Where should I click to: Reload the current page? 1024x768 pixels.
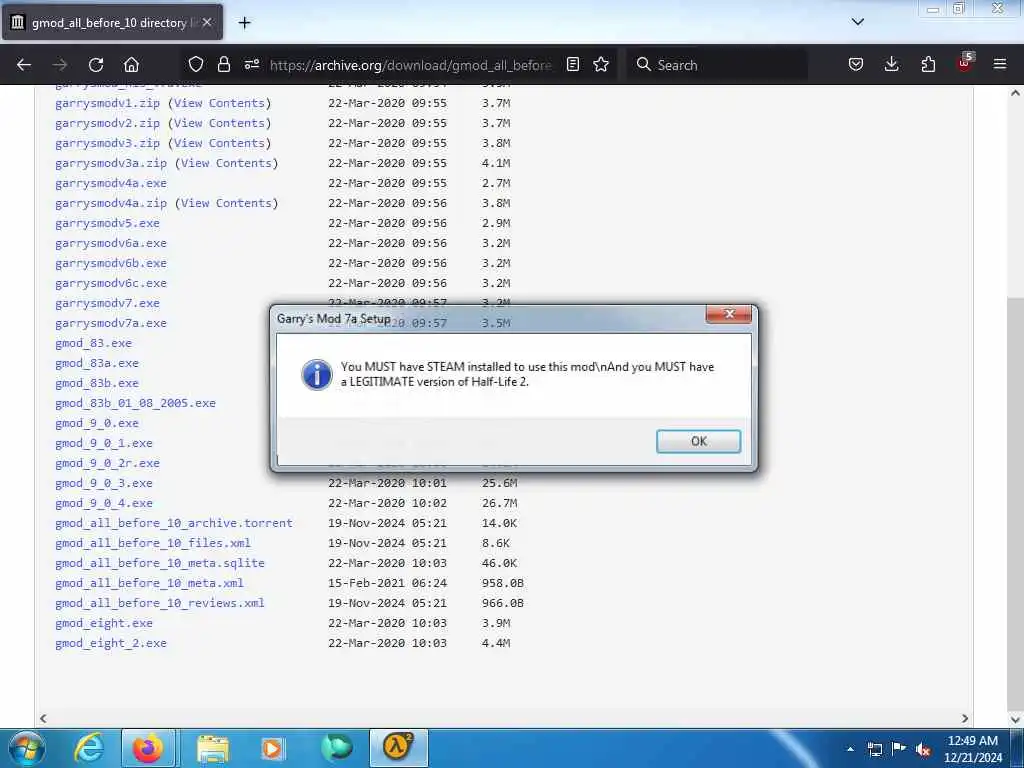[96, 65]
